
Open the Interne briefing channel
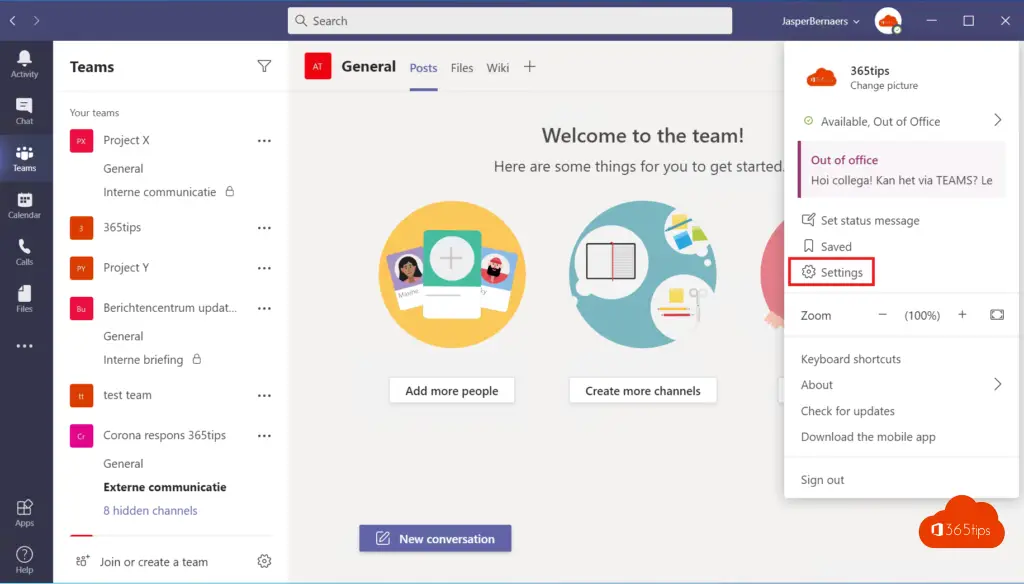pos(143,360)
